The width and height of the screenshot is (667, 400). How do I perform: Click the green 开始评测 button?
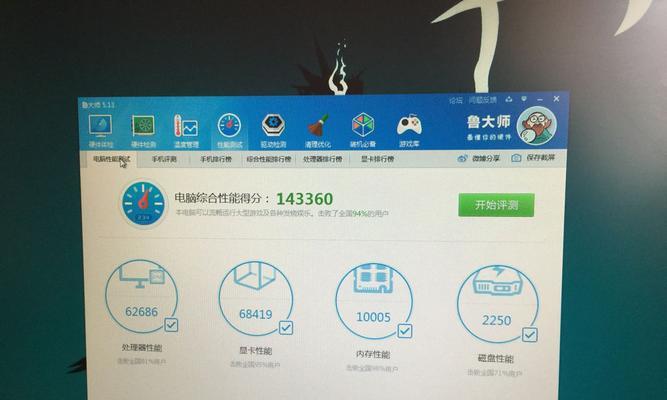pos(496,205)
